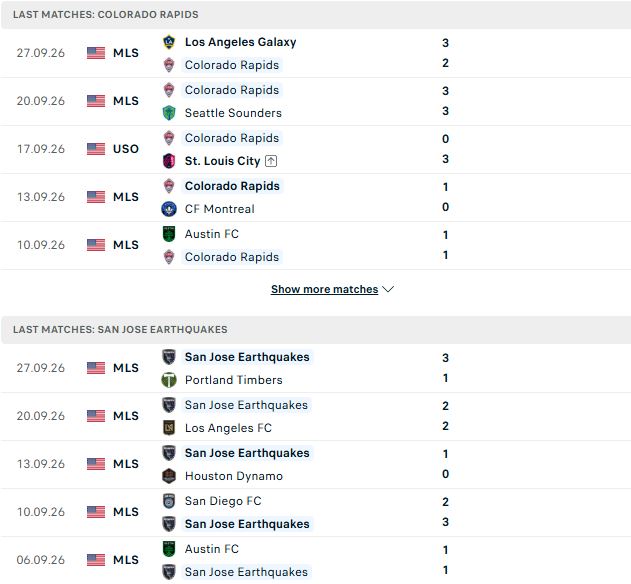Click US flag in 06.09.26 match row
The height and width of the screenshot is (584, 631).
(96, 560)
